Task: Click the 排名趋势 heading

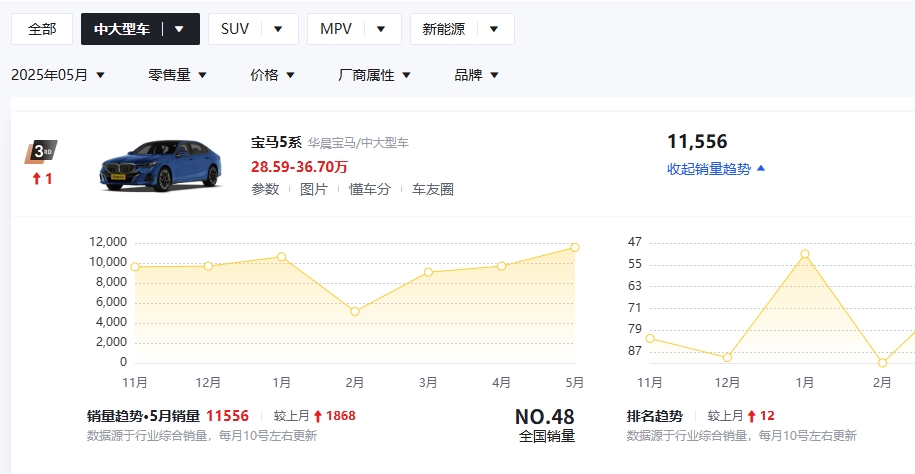Action: (x=654, y=416)
